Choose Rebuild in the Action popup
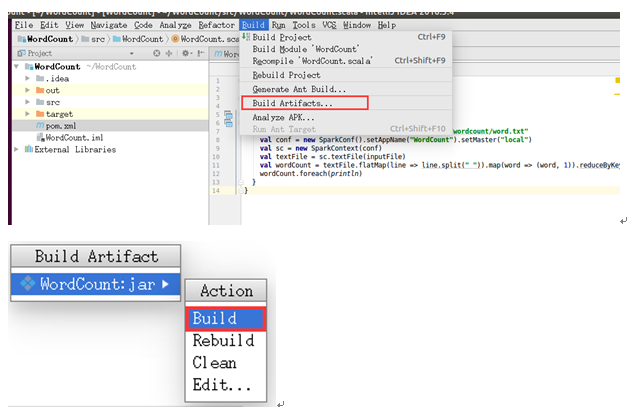Screen dimensions: 641x407 point(226,340)
